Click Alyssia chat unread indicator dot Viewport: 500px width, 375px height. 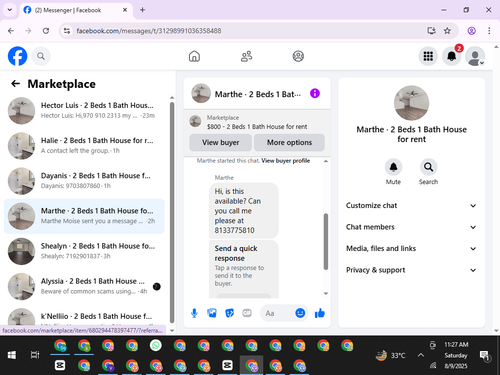click(x=156, y=286)
